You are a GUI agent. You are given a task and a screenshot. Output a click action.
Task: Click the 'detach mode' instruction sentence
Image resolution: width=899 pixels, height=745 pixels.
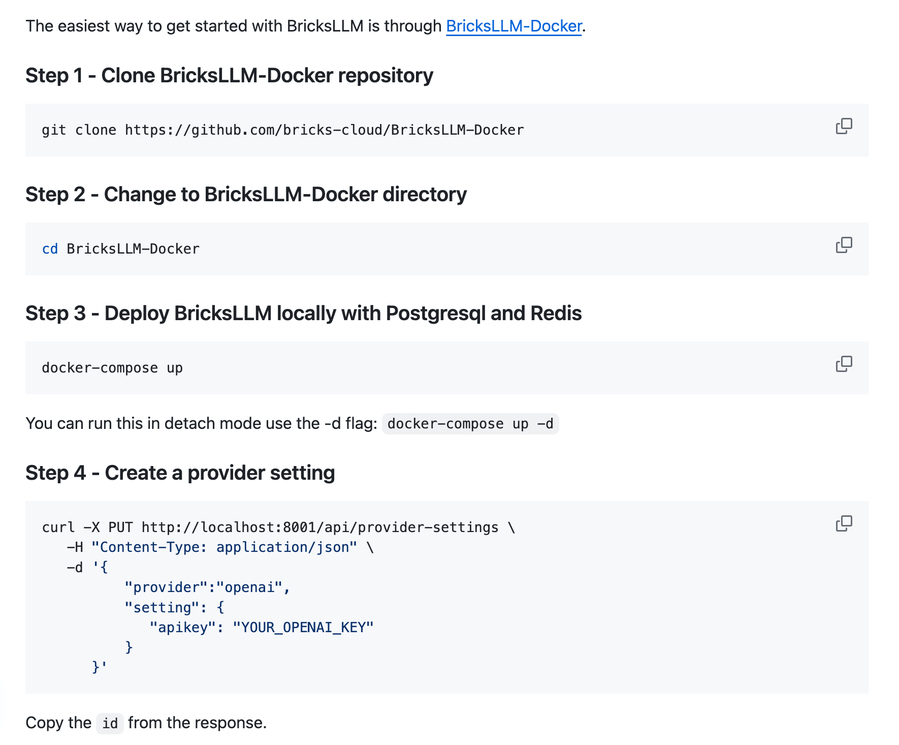point(201,424)
